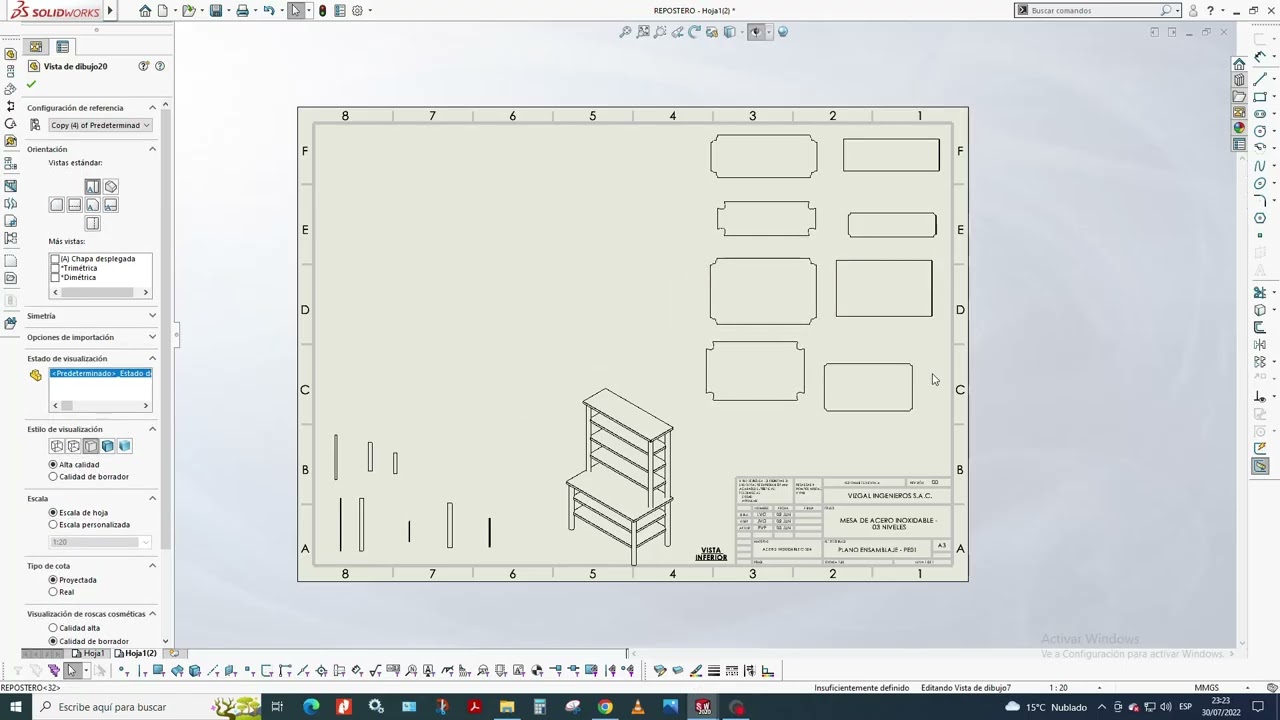
Task: Switch to the Hoja1 sheet tab
Action: [90, 653]
